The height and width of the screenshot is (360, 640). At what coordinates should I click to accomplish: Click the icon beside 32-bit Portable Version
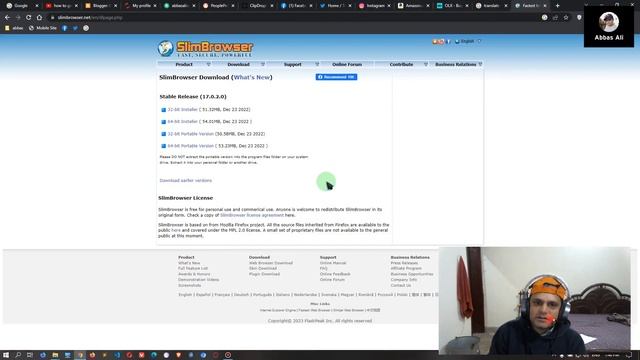(163, 134)
